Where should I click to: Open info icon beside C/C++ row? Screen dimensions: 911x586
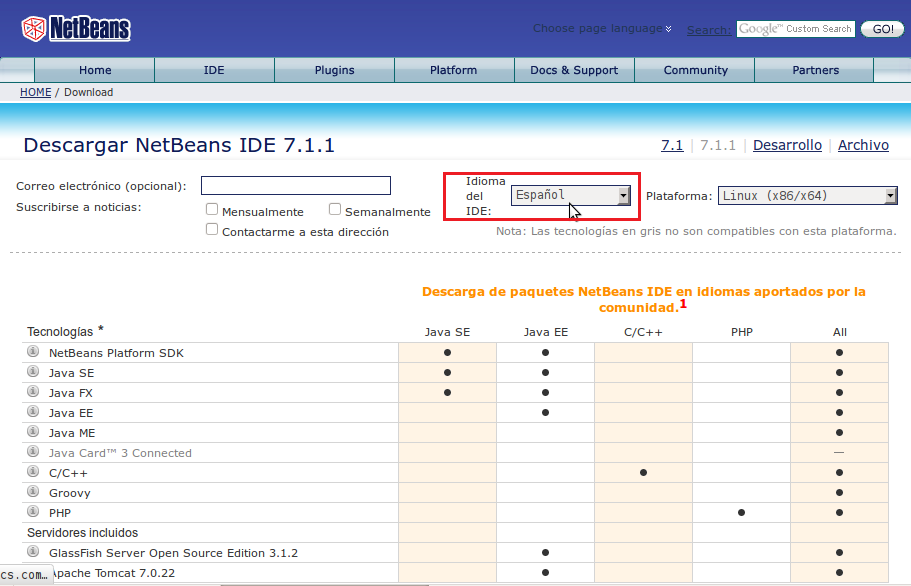coord(33,472)
